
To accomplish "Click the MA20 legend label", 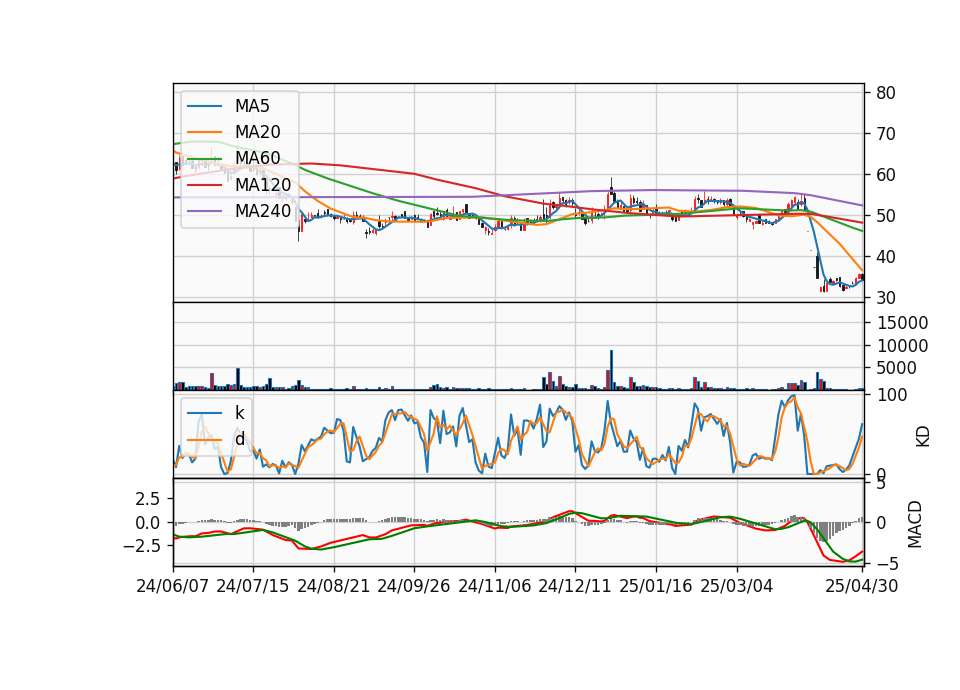I will tap(257, 132).
